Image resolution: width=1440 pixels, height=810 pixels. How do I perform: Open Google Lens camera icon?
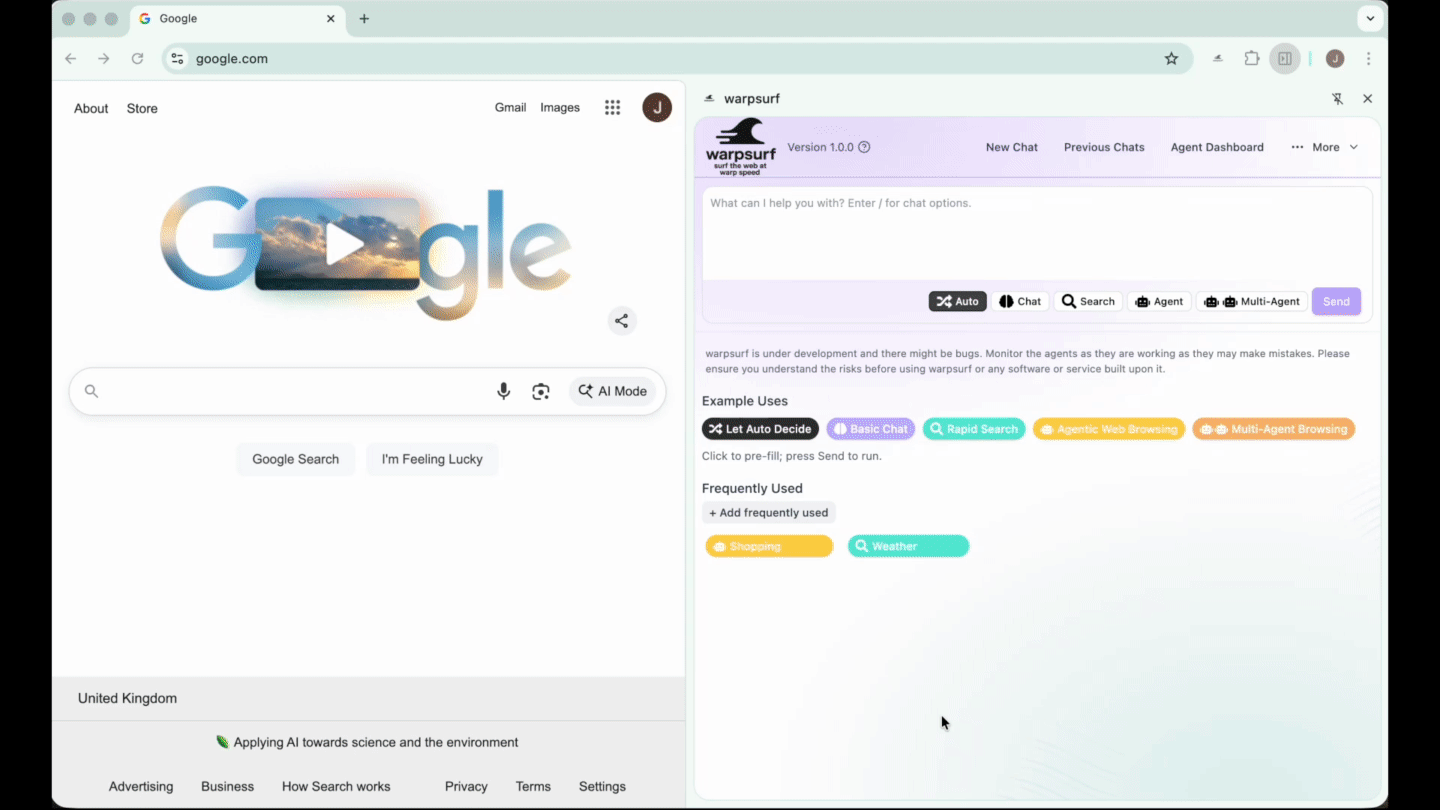point(541,391)
